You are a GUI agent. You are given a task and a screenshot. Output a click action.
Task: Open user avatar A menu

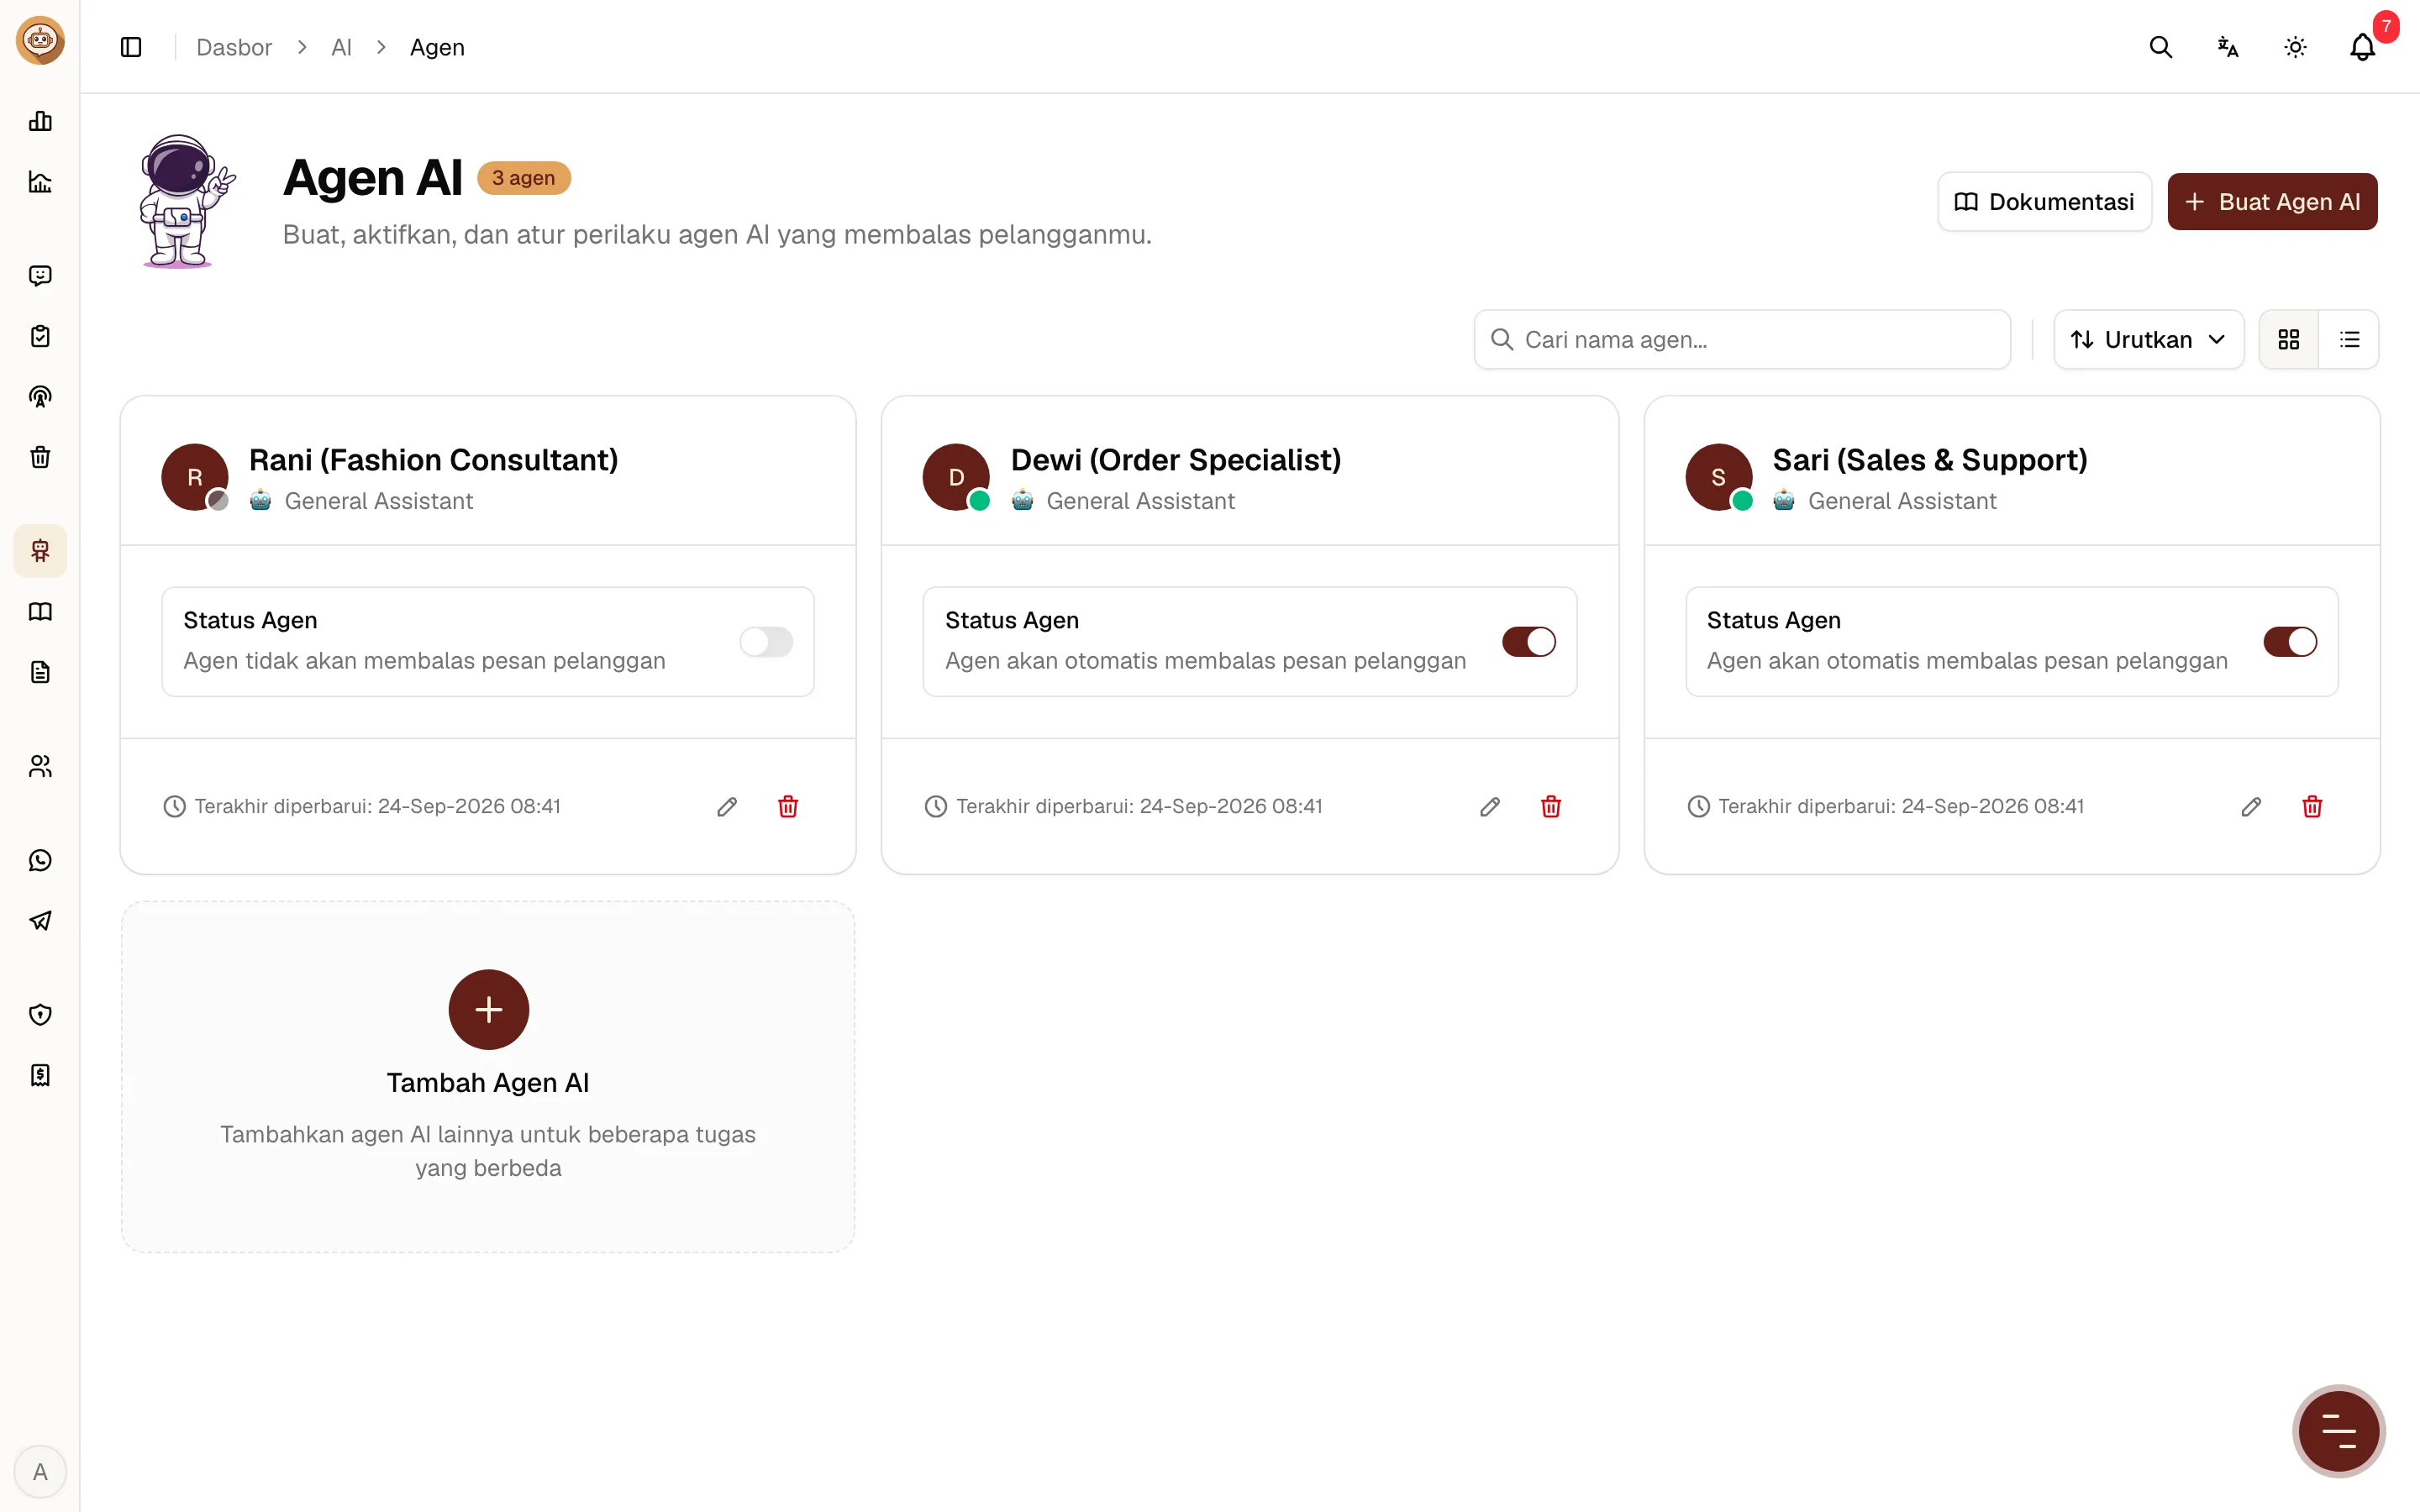coord(40,1471)
